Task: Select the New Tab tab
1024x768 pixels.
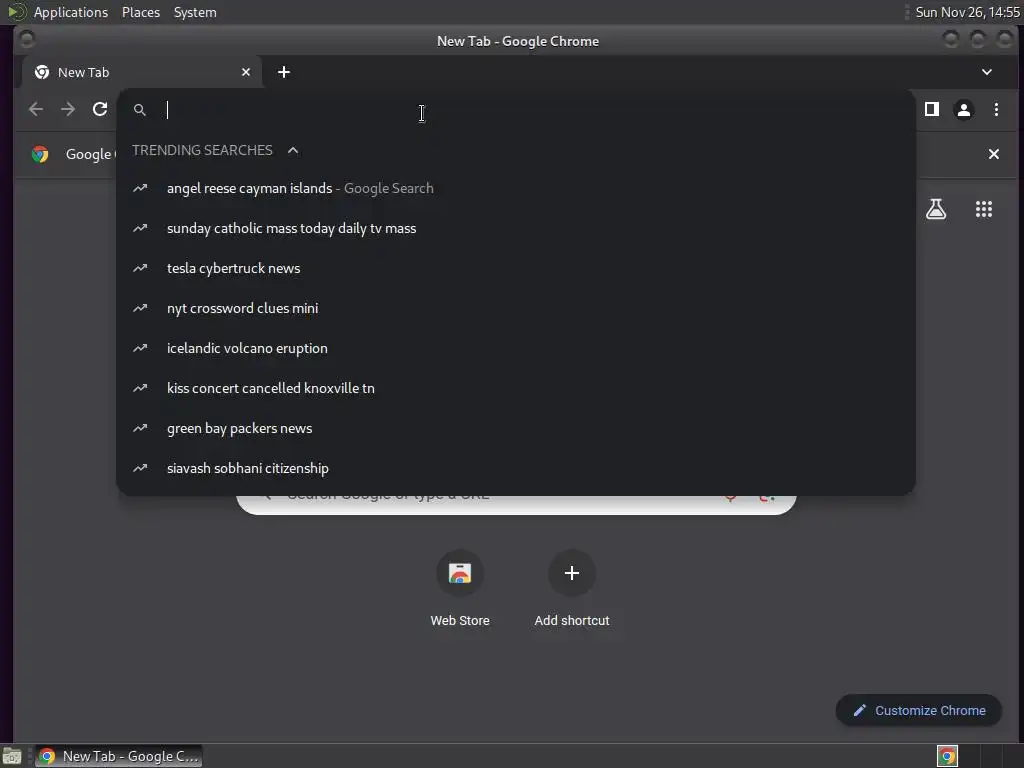Action: coord(142,72)
